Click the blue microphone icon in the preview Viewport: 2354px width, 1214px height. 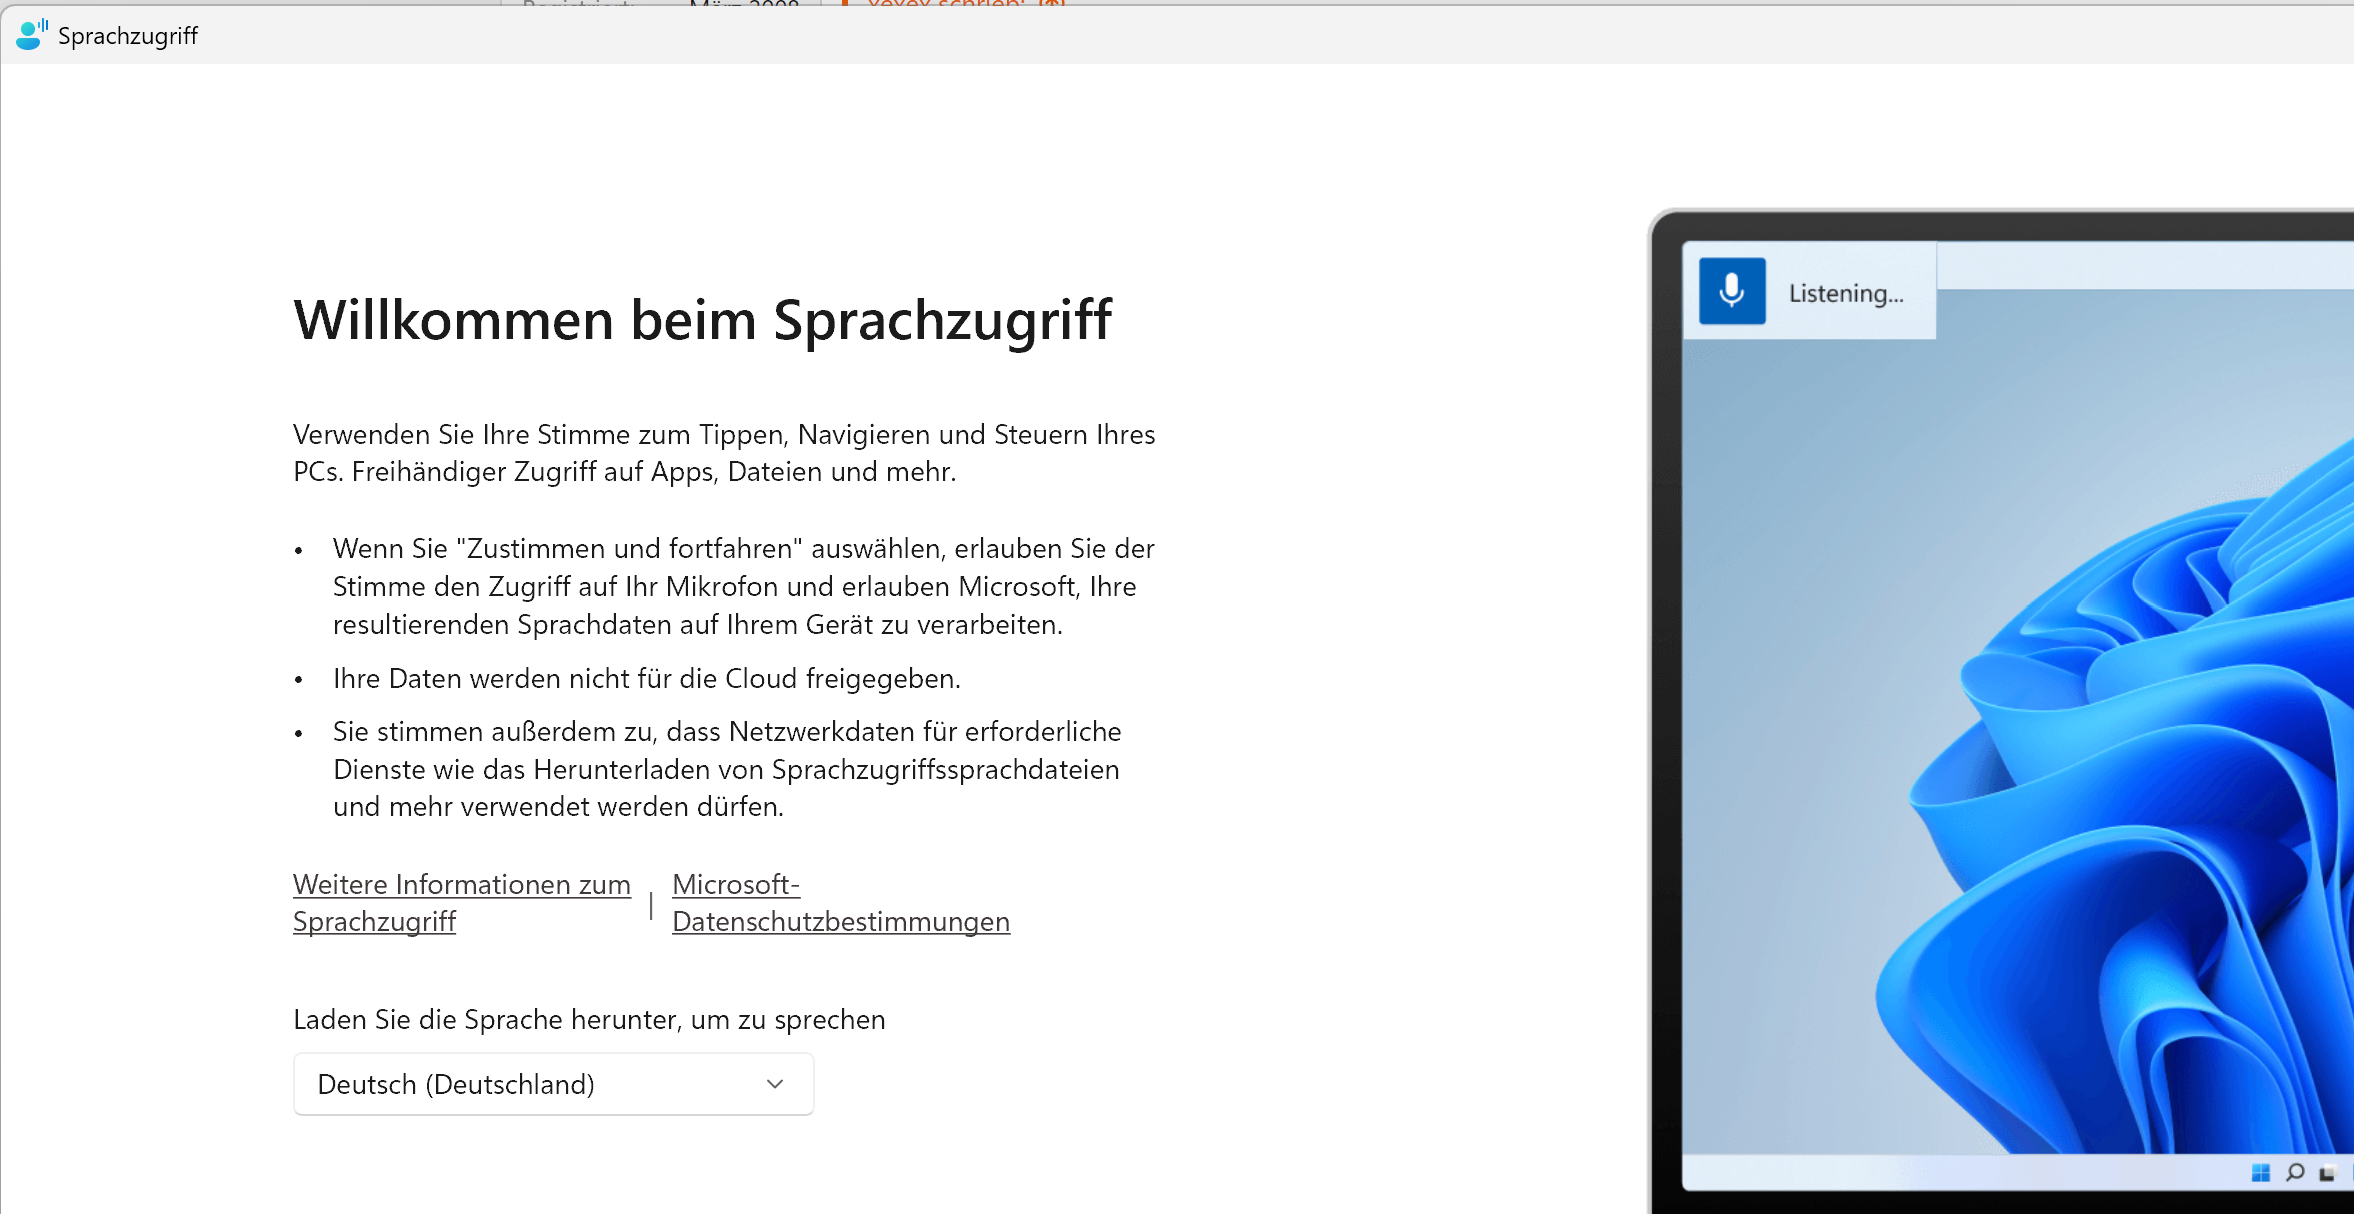[1732, 291]
